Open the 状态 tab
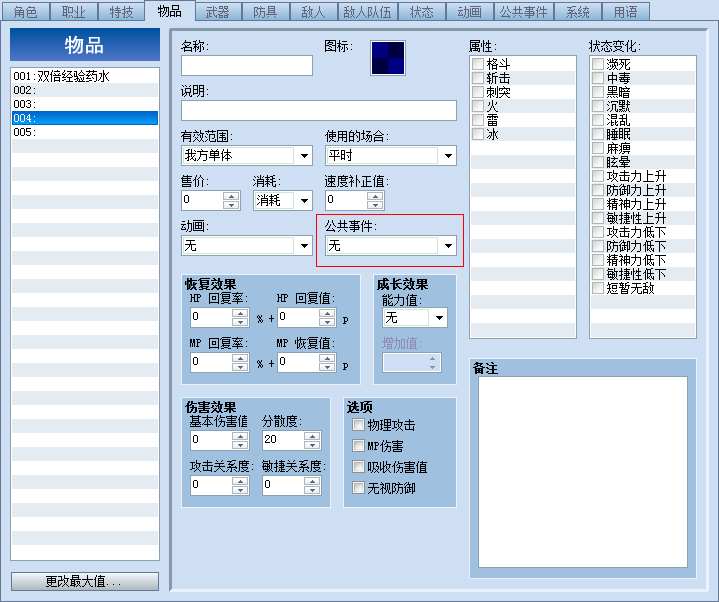The image size is (719, 602). [x=421, y=12]
